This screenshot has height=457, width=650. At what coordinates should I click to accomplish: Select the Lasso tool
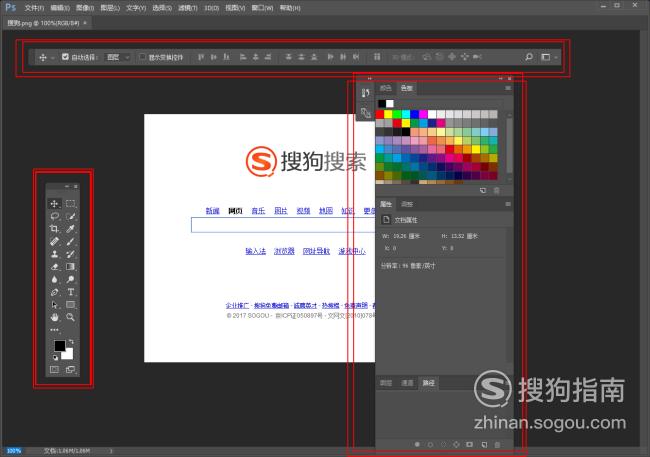click(x=54, y=216)
